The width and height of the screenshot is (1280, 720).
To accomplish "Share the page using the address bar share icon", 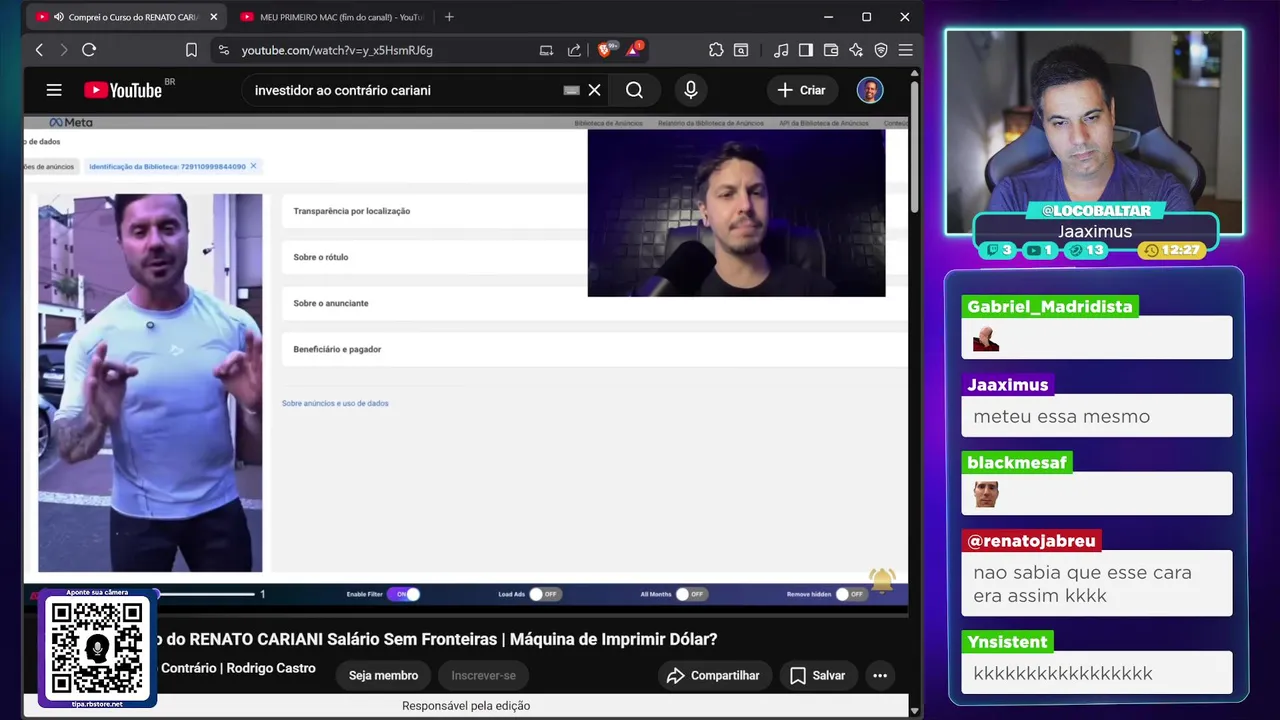I will pyautogui.click(x=574, y=50).
